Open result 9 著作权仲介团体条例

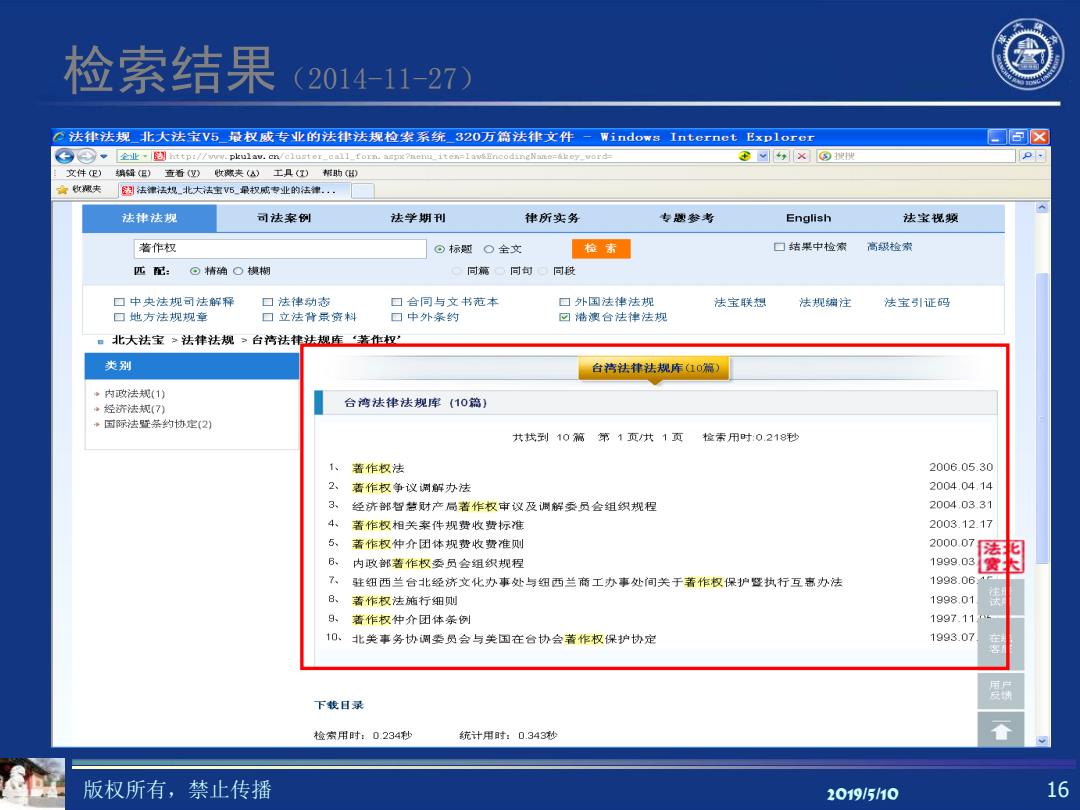411,620
